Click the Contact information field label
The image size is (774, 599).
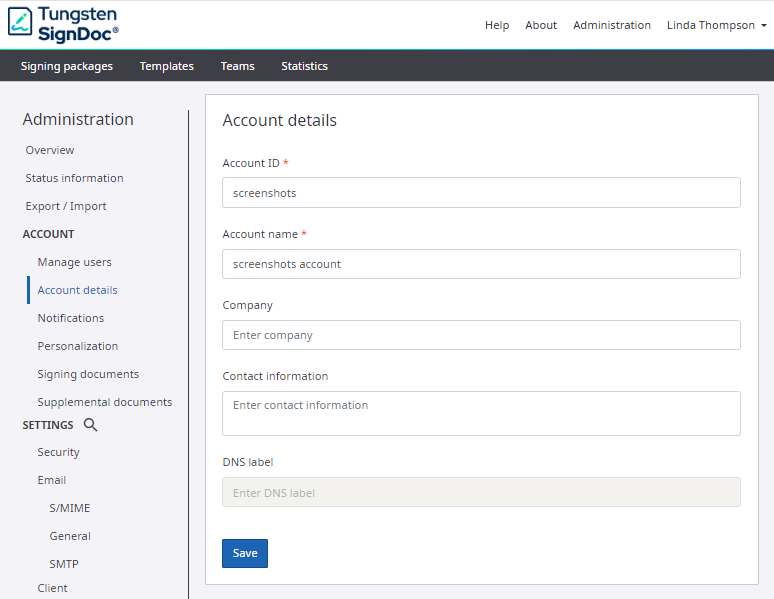pyautogui.click(x=275, y=376)
